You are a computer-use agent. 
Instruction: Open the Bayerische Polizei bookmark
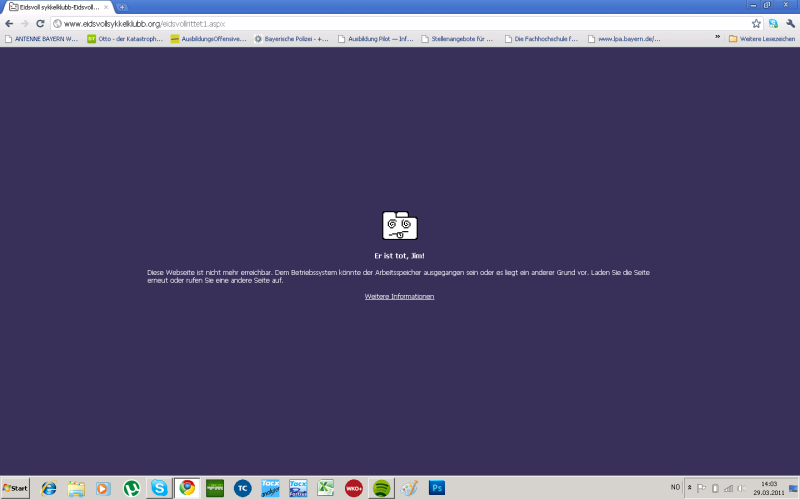click(x=291, y=39)
